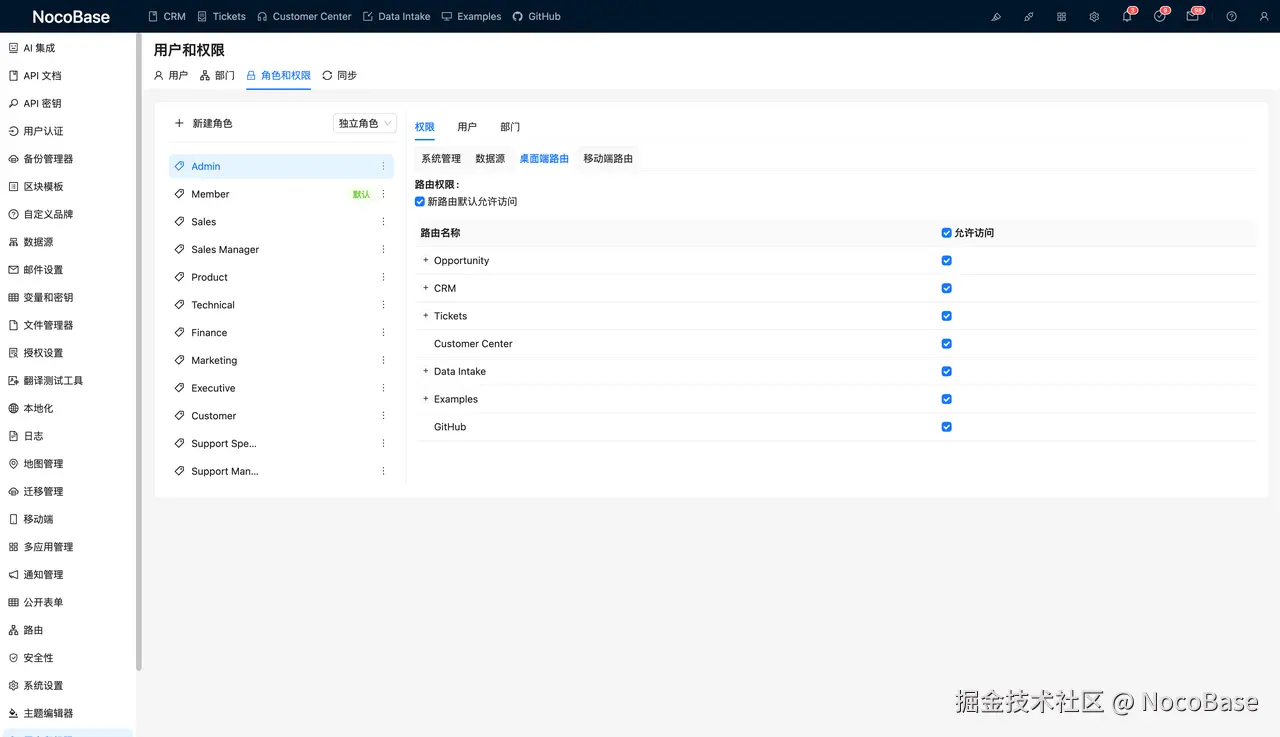Open notifications bell icon
Image resolution: width=1280 pixels, height=737 pixels.
pyautogui.click(x=1127, y=17)
